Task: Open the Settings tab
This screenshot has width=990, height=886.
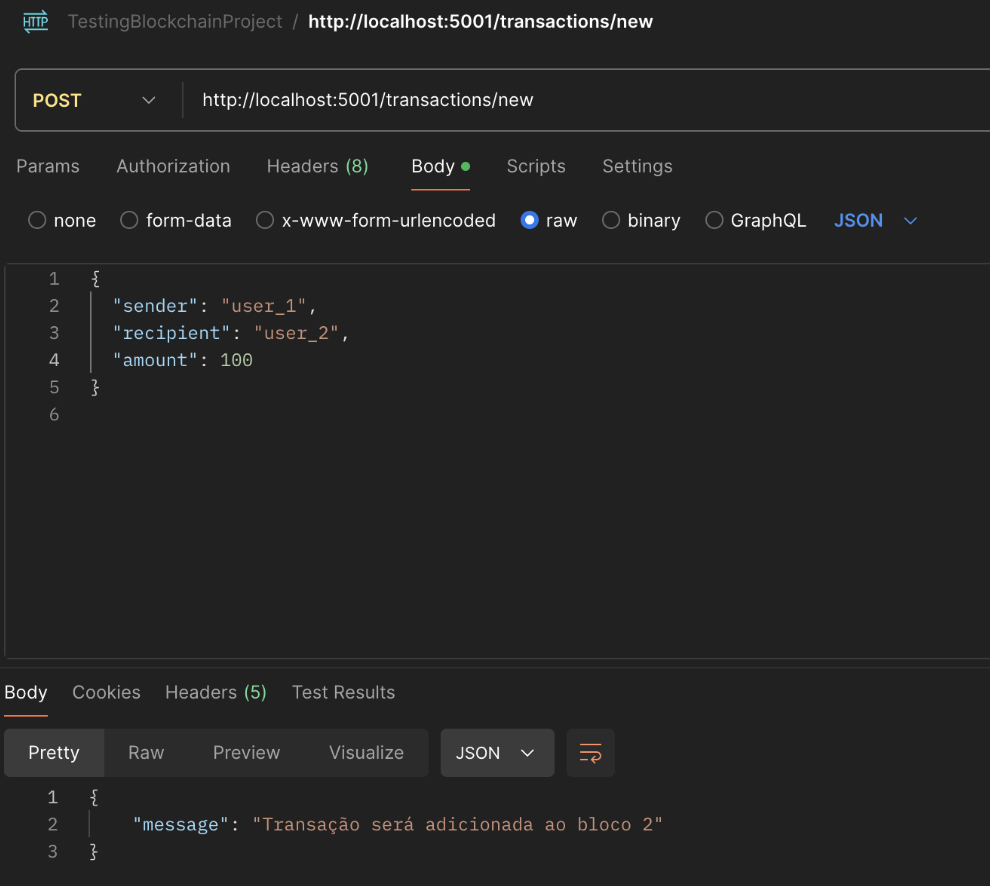Action: click(x=637, y=166)
